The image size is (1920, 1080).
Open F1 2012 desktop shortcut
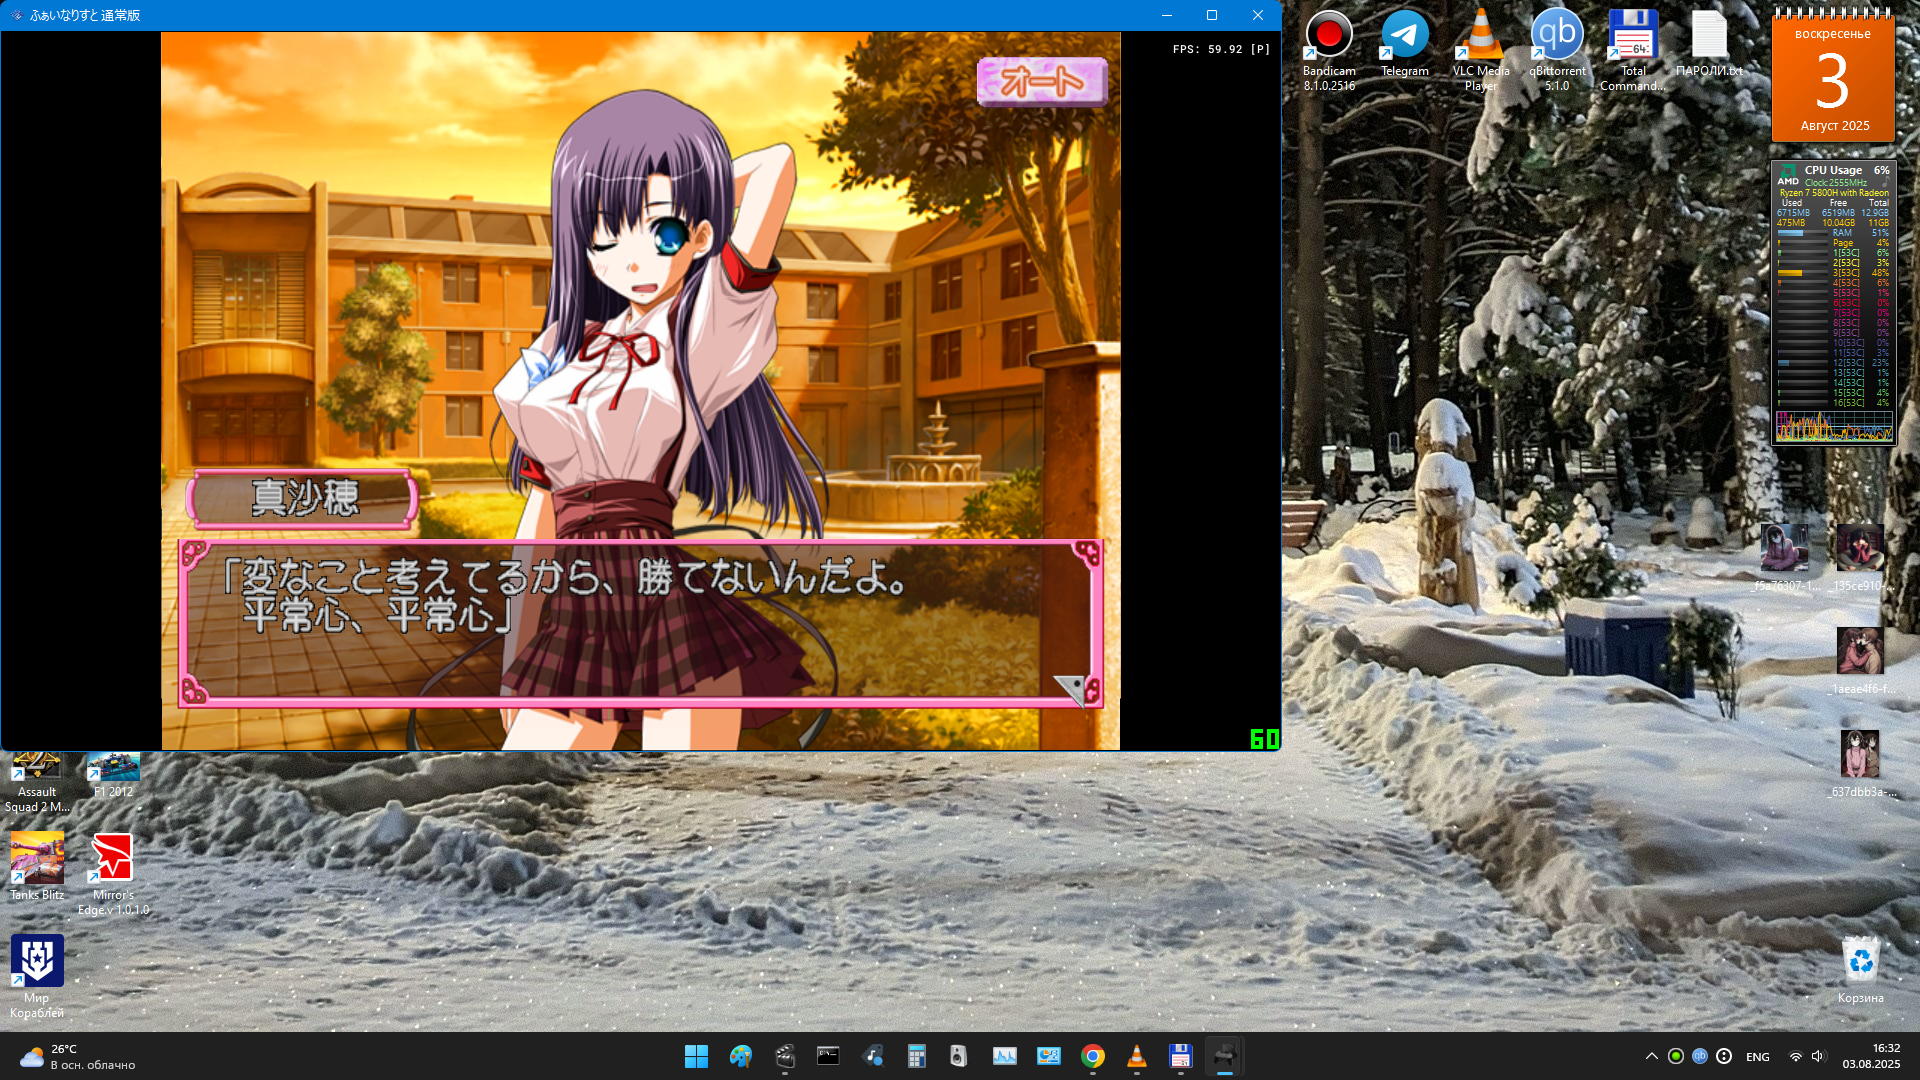point(113,775)
